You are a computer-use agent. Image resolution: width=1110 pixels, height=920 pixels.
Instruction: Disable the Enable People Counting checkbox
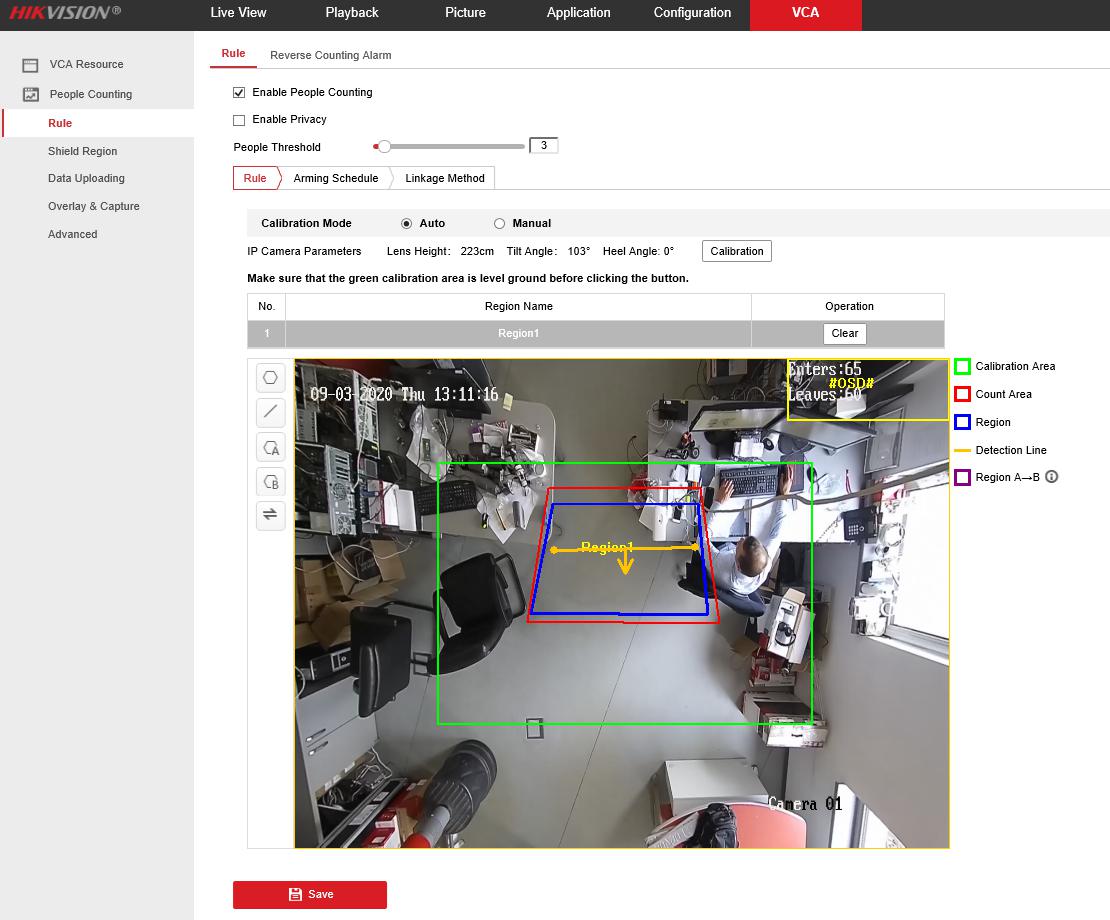coord(239,93)
